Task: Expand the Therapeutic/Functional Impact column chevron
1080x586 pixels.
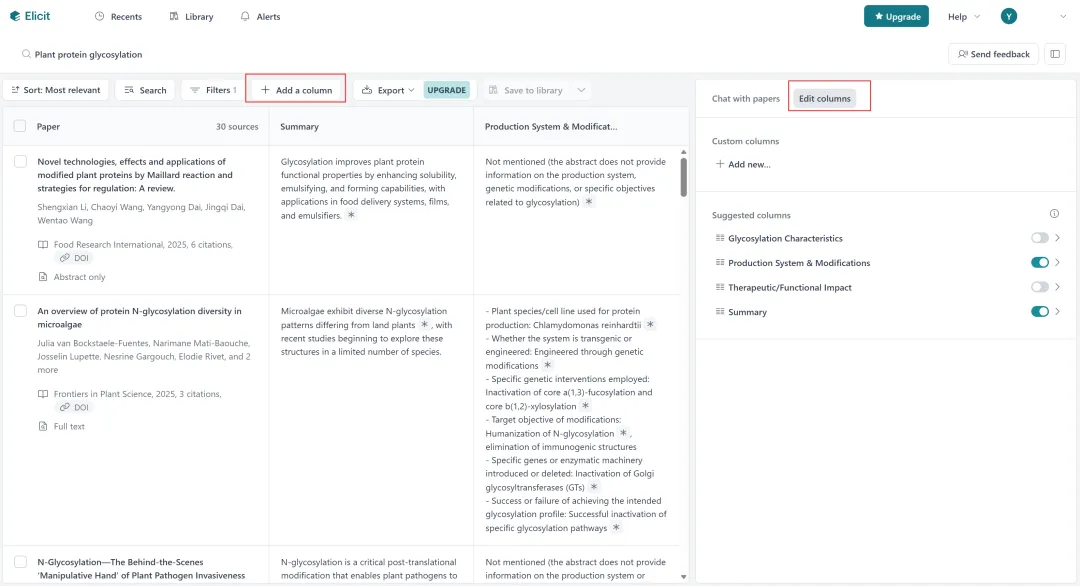Action: [x=1057, y=287]
